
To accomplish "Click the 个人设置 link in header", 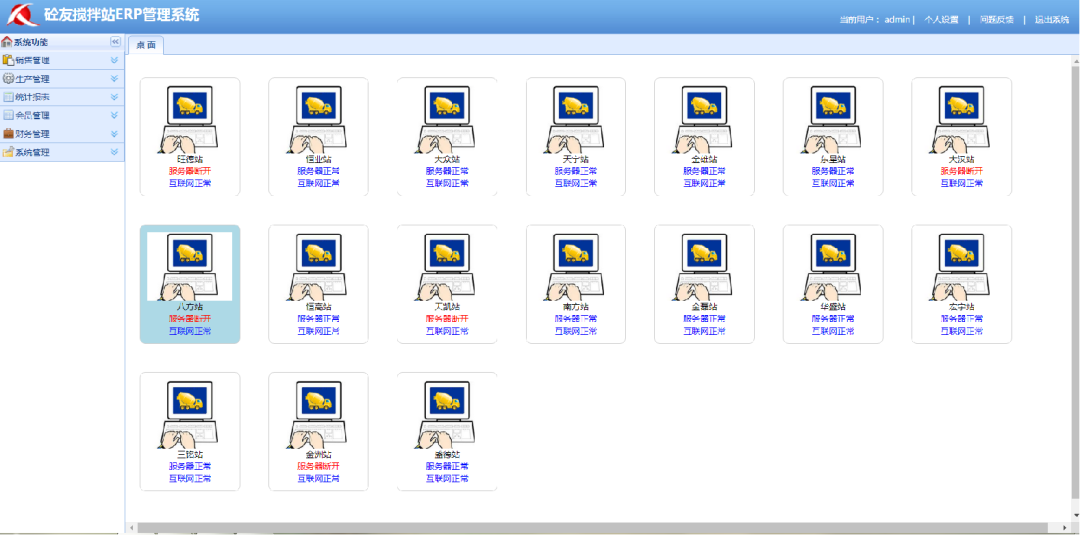I will pyautogui.click(x=941, y=19).
